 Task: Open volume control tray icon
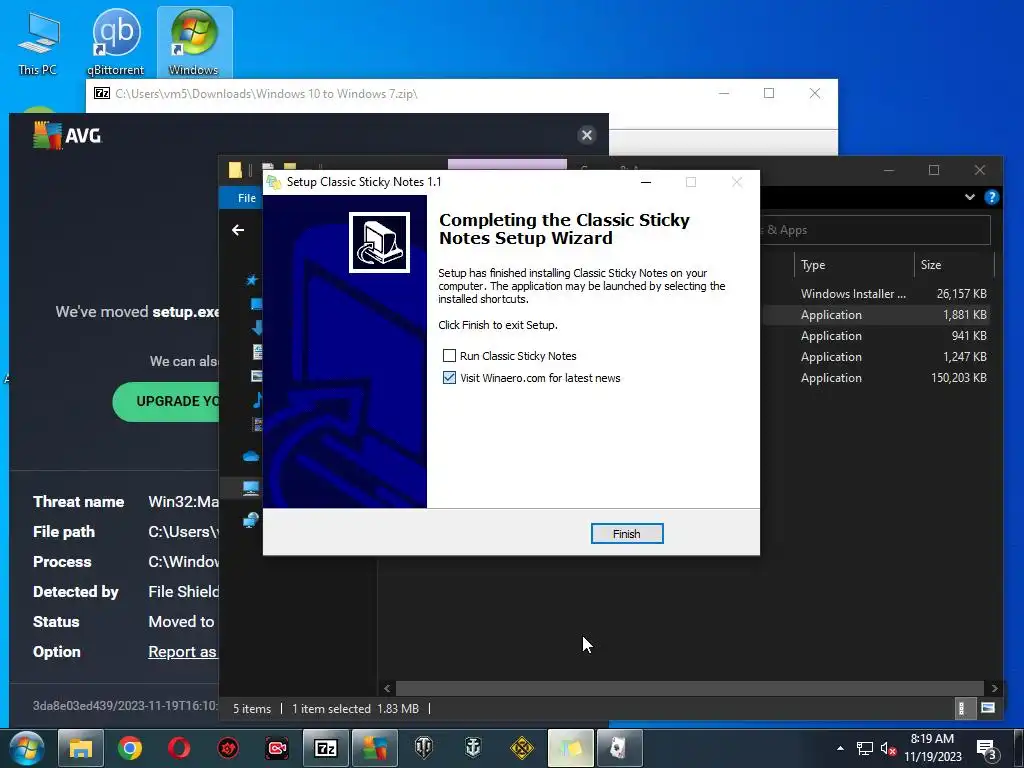point(888,748)
